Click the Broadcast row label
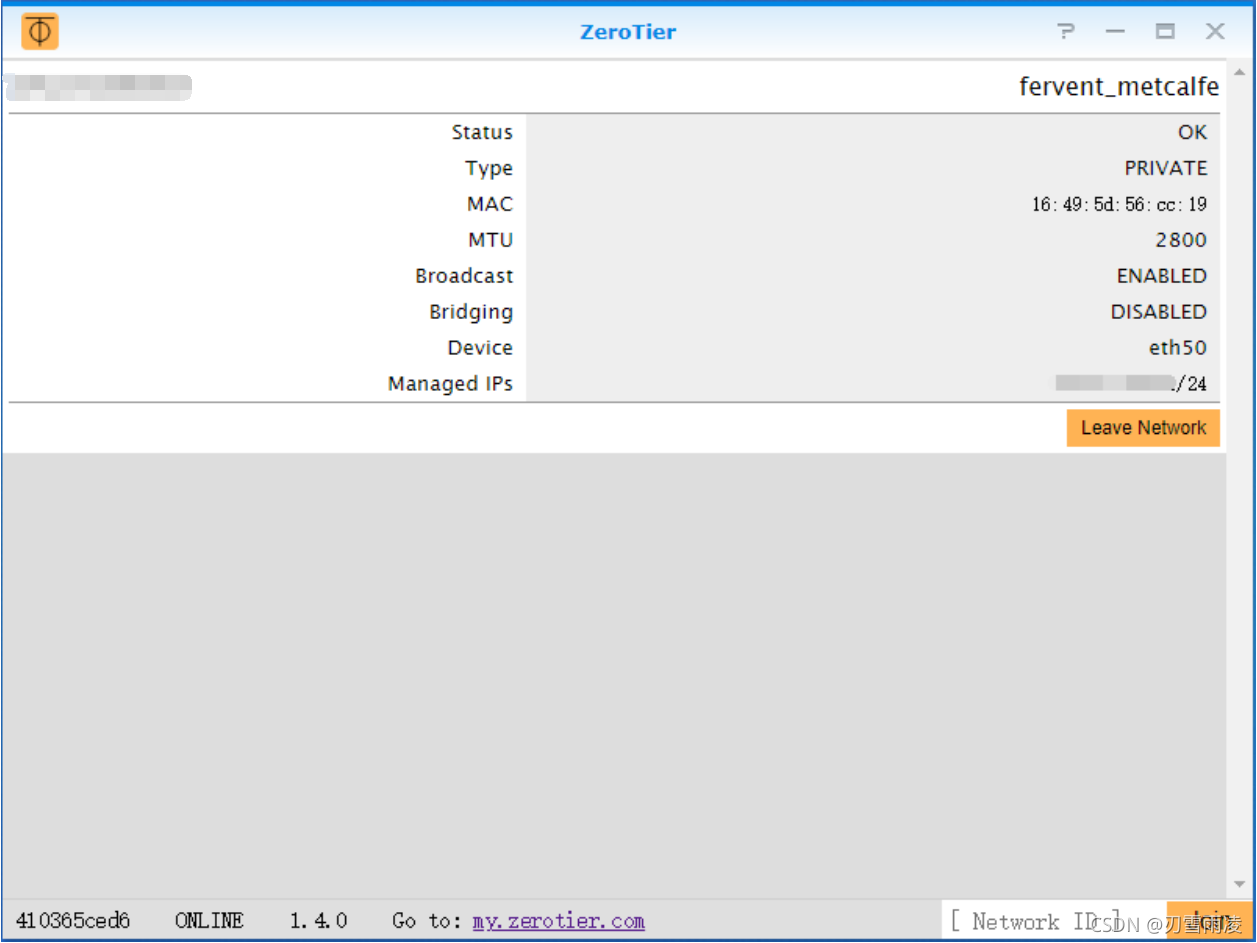The width and height of the screenshot is (1257, 943). (x=465, y=276)
